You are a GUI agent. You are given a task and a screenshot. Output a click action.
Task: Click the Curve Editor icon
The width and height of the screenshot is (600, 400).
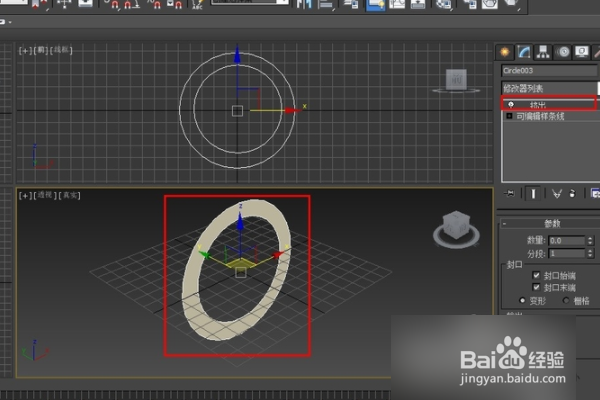(397, 4)
